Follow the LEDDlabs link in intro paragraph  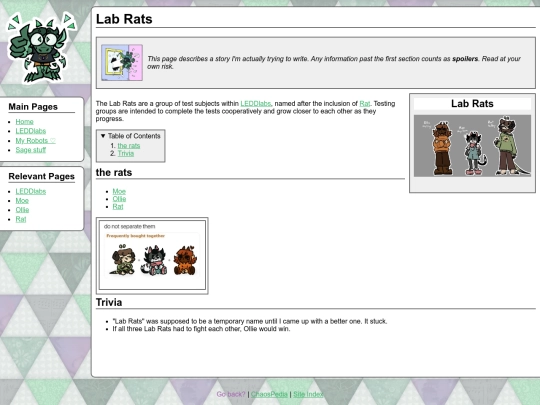(x=256, y=103)
